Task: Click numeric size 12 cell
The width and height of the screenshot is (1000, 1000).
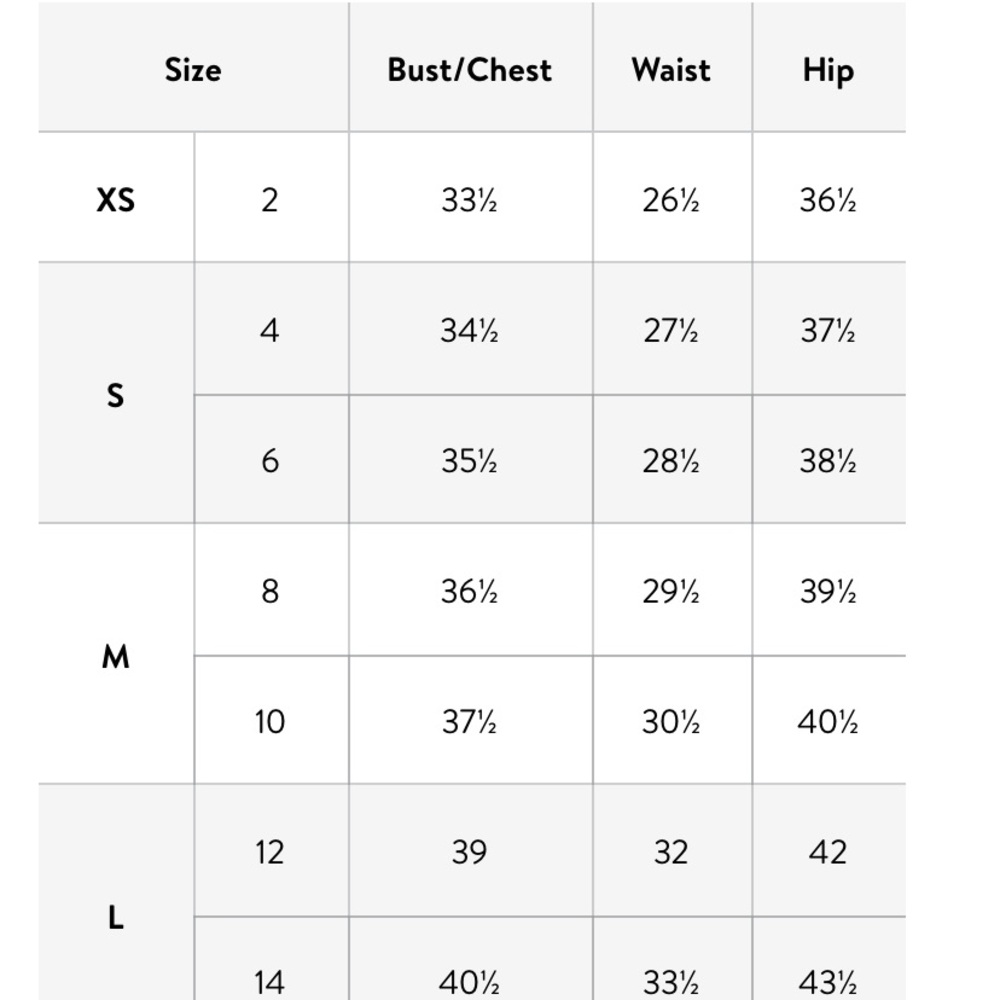Action: point(270,852)
